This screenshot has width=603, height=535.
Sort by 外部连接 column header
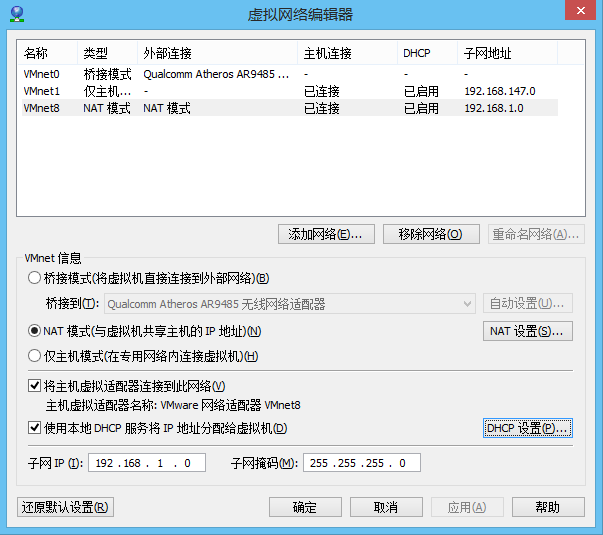[217, 53]
